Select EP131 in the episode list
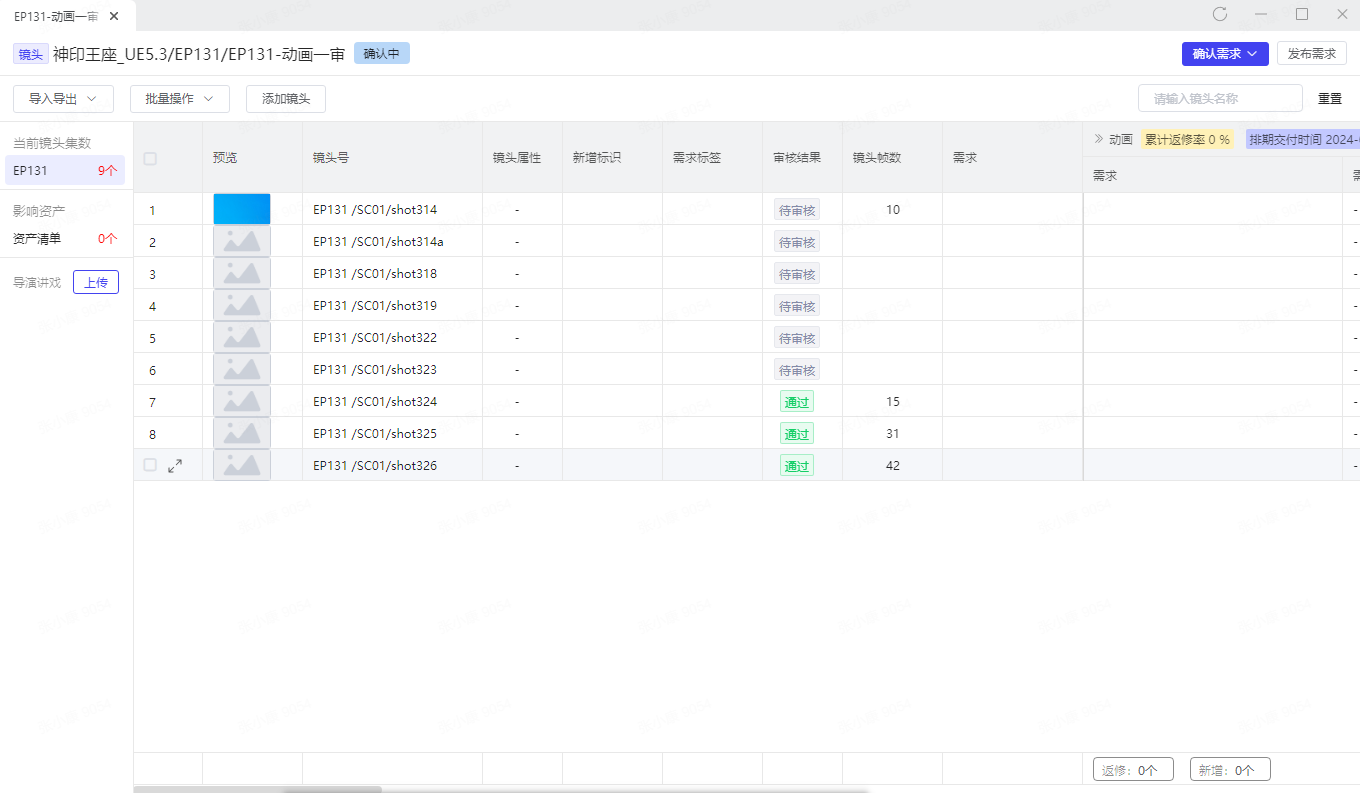This screenshot has height=793, width=1360. [x=65, y=170]
